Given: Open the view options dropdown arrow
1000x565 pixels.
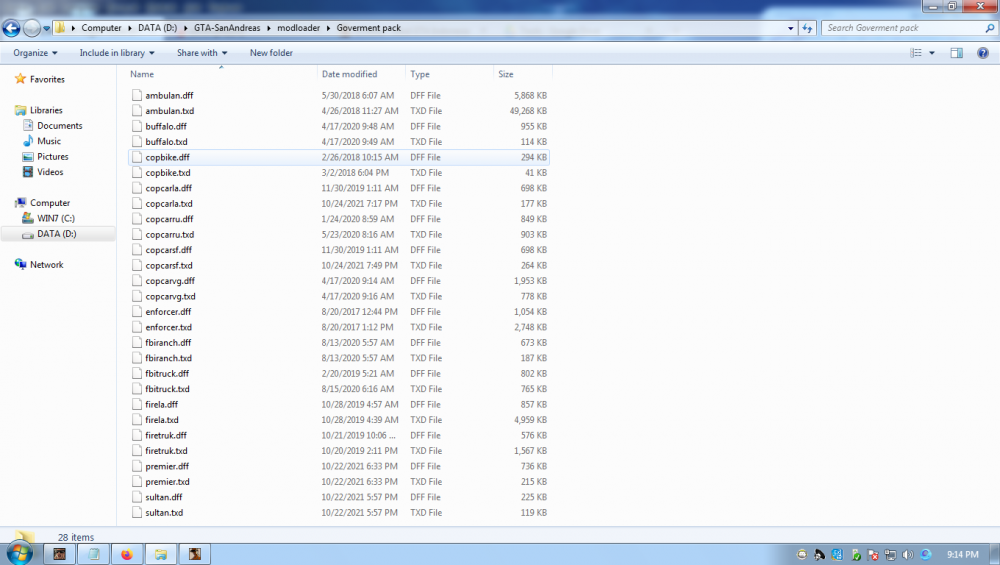Looking at the screenshot, I should (x=932, y=53).
